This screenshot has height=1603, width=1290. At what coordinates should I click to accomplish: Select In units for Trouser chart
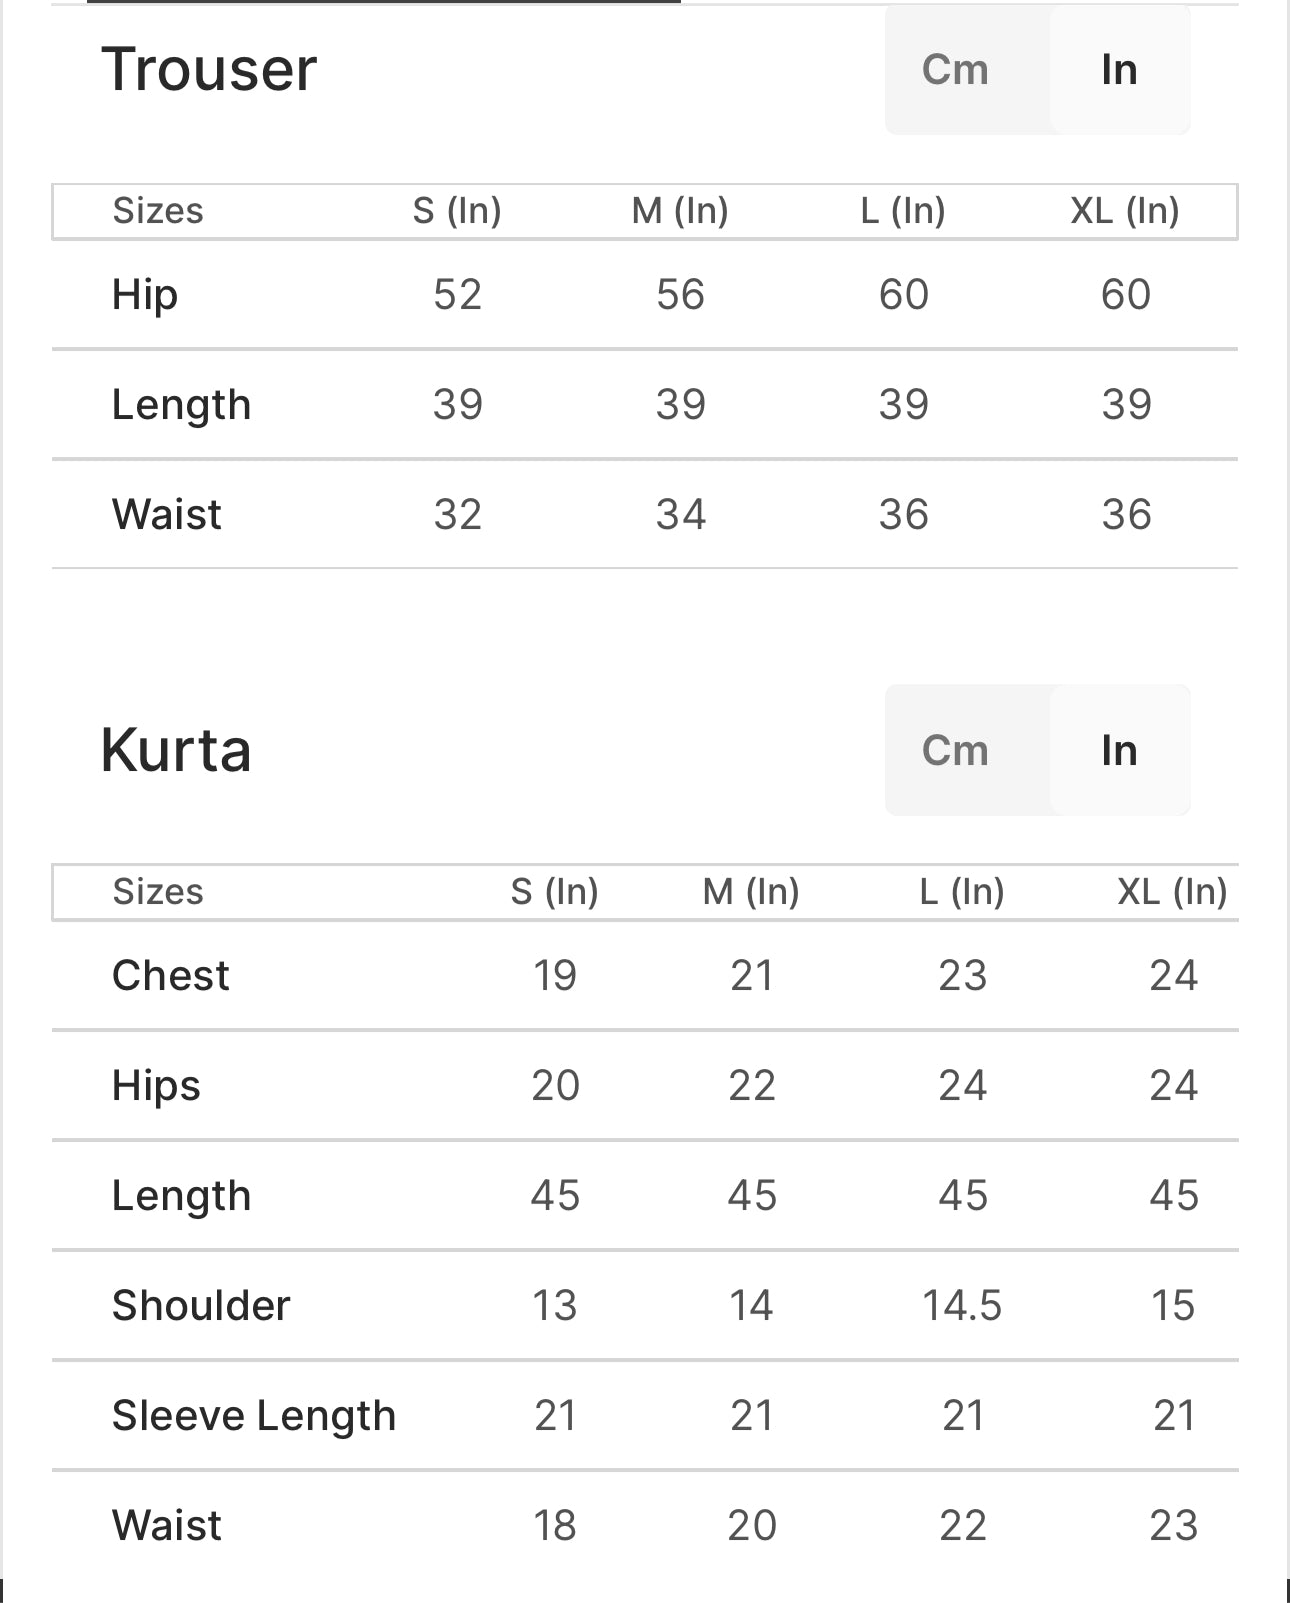(x=1119, y=70)
